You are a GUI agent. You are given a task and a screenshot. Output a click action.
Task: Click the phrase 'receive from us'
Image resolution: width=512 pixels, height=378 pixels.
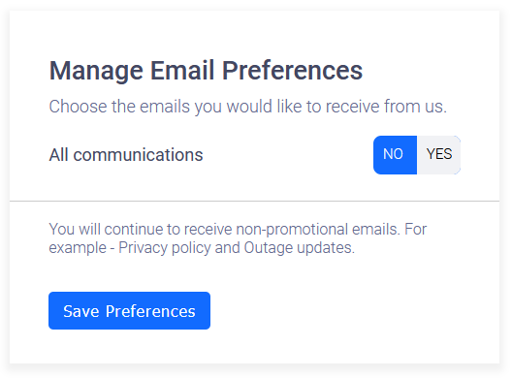pyautogui.click(x=386, y=107)
